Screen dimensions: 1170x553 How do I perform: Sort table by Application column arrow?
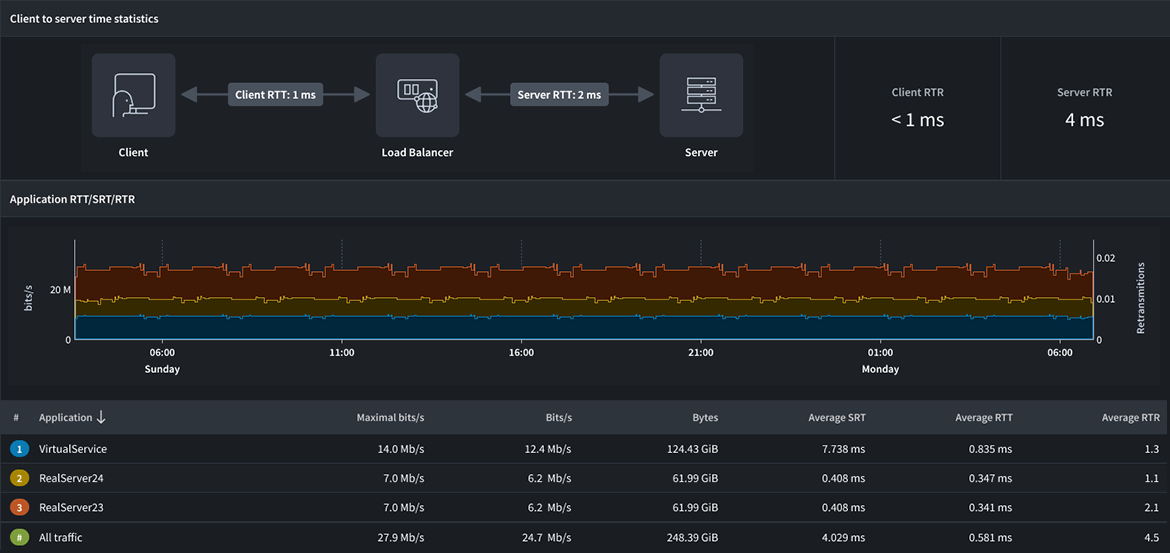(101, 417)
